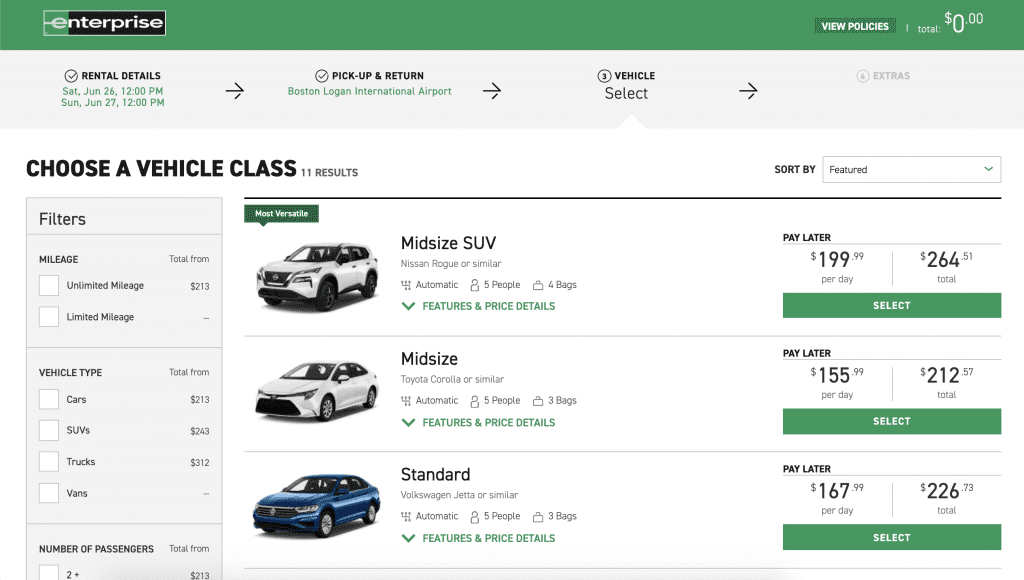Tick the Trucks vehicle type checkbox
1024x580 pixels.
click(49, 462)
